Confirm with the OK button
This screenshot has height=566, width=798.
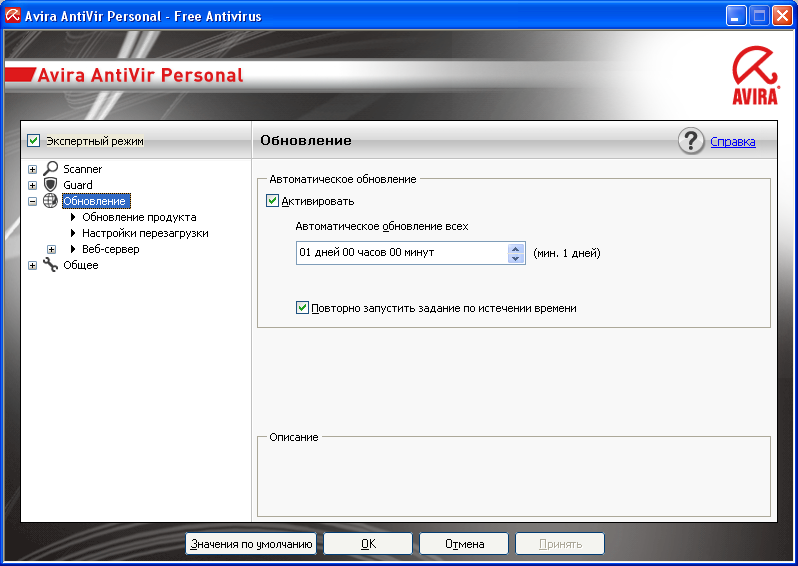coord(368,544)
